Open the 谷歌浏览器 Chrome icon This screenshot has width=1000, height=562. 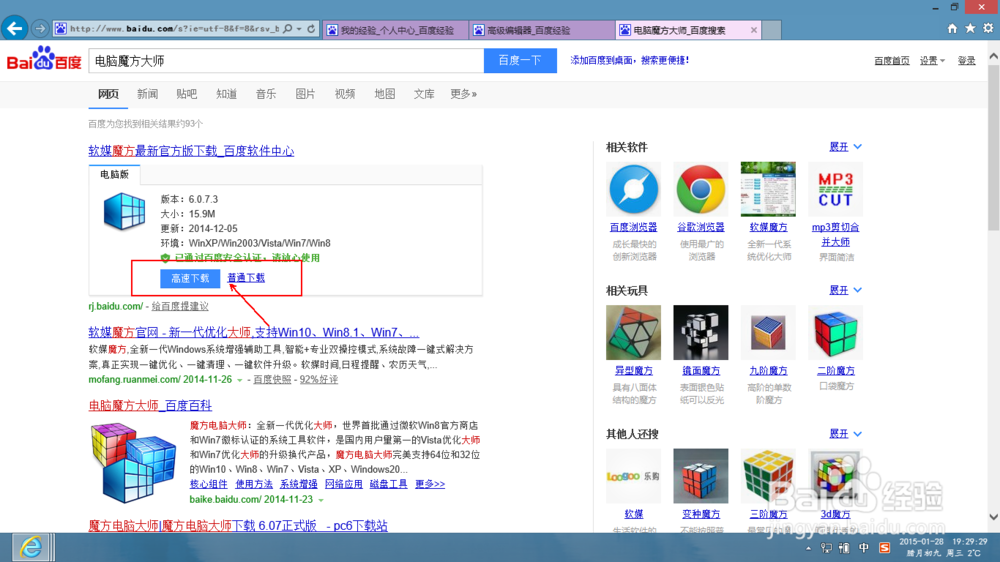pos(700,189)
